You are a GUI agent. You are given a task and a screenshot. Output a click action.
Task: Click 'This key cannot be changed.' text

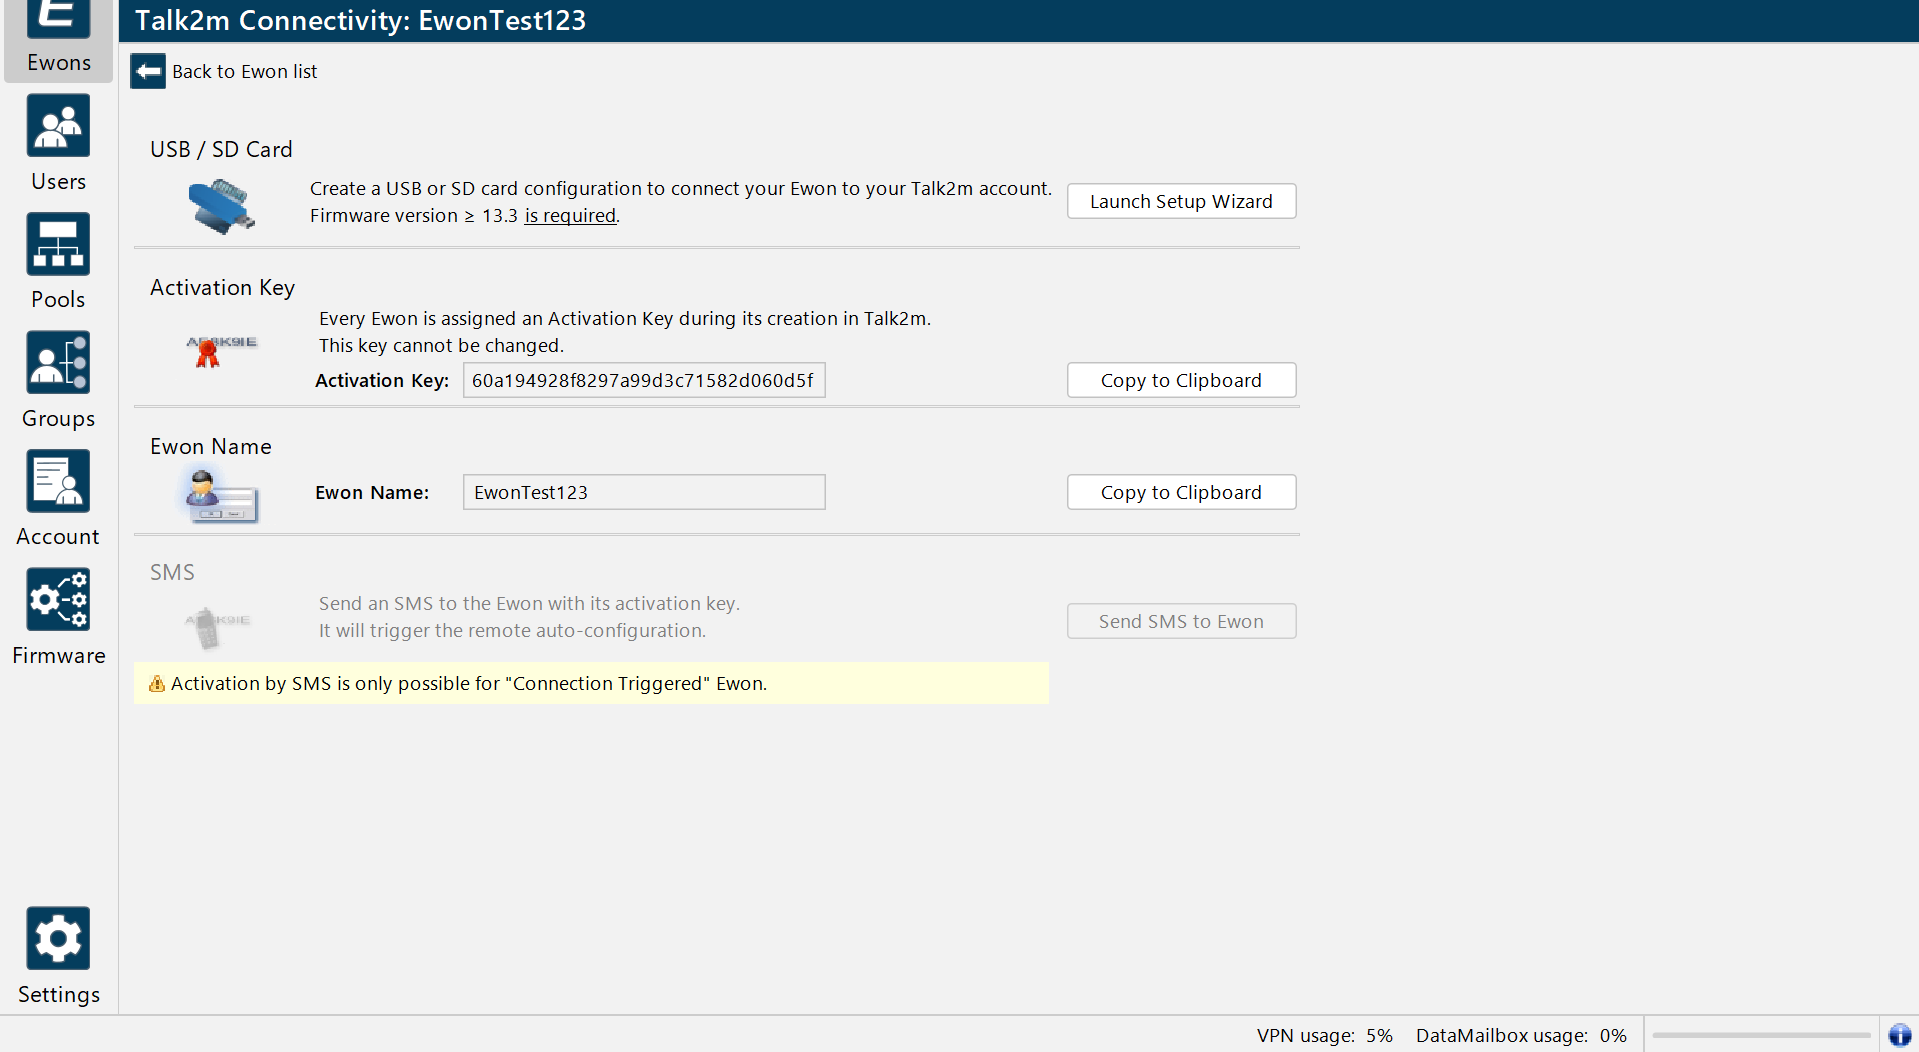(x=441, y=345)
